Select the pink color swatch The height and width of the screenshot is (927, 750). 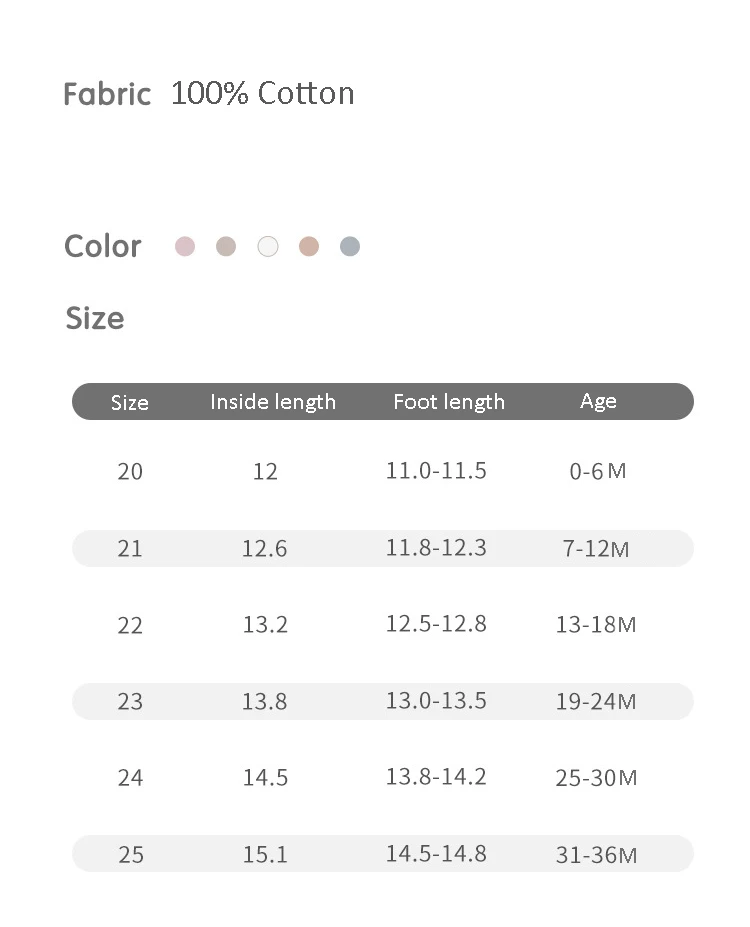click(x=185, y=246)
